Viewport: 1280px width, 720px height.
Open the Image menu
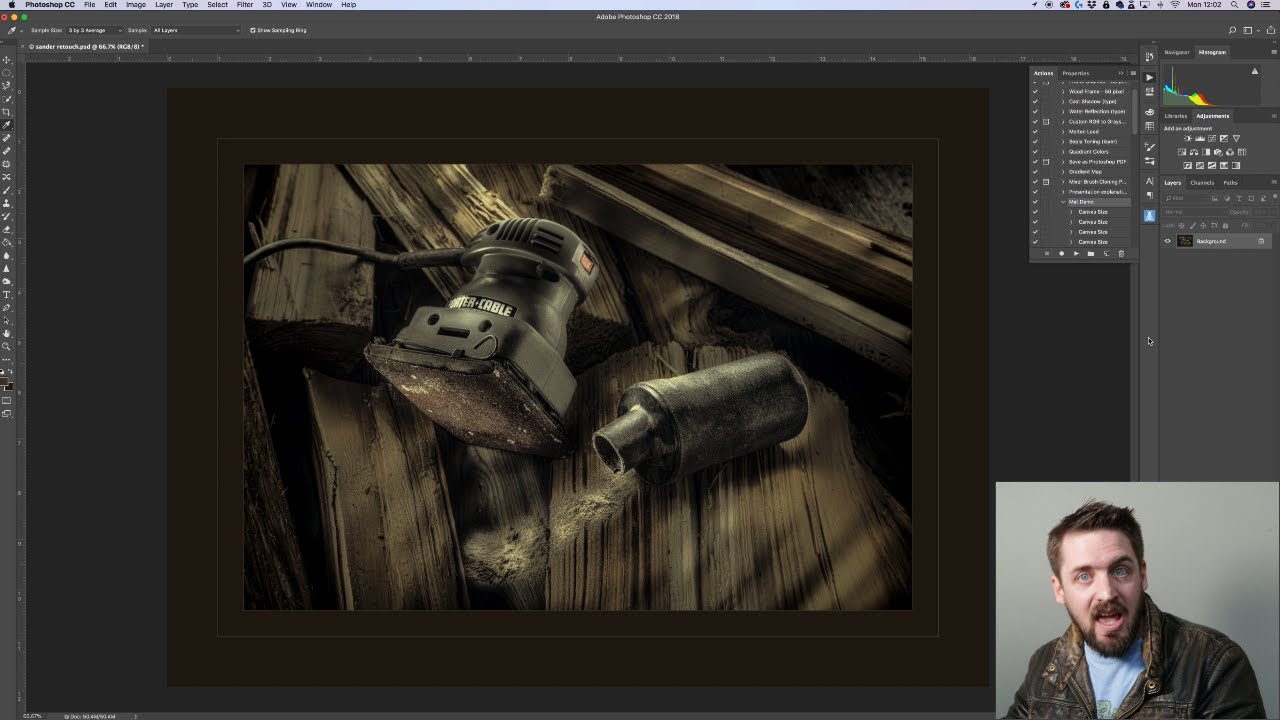click(x=136, y=5)
